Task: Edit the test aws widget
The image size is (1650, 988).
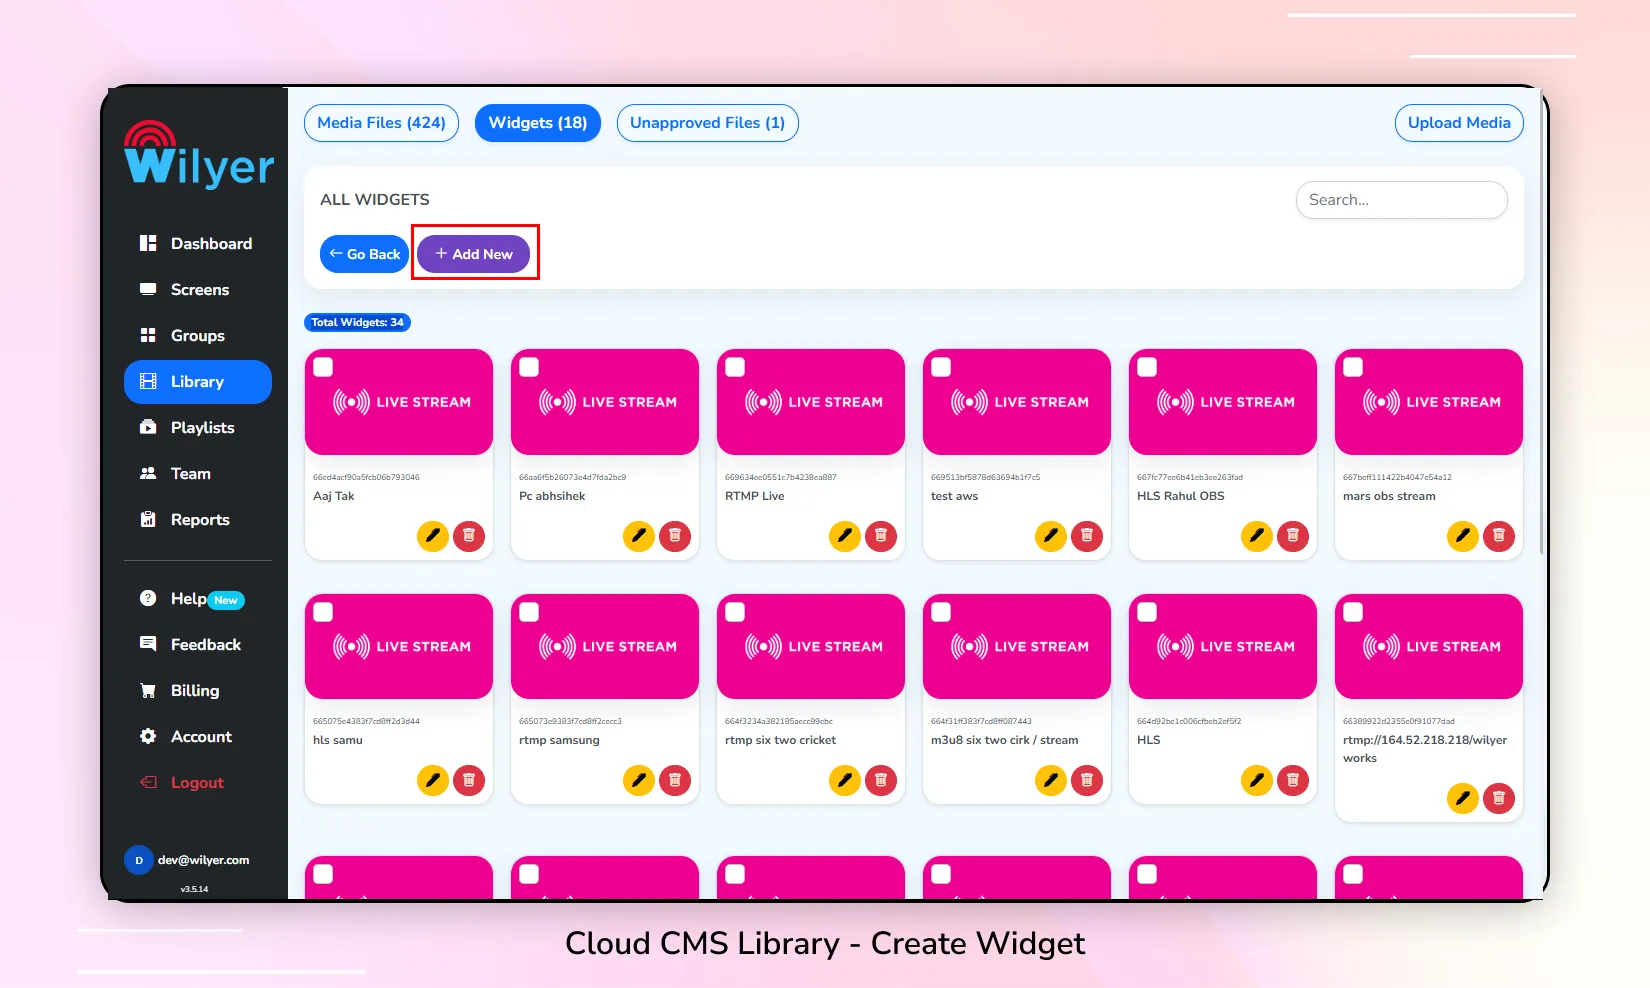Action: (1051, 536)
